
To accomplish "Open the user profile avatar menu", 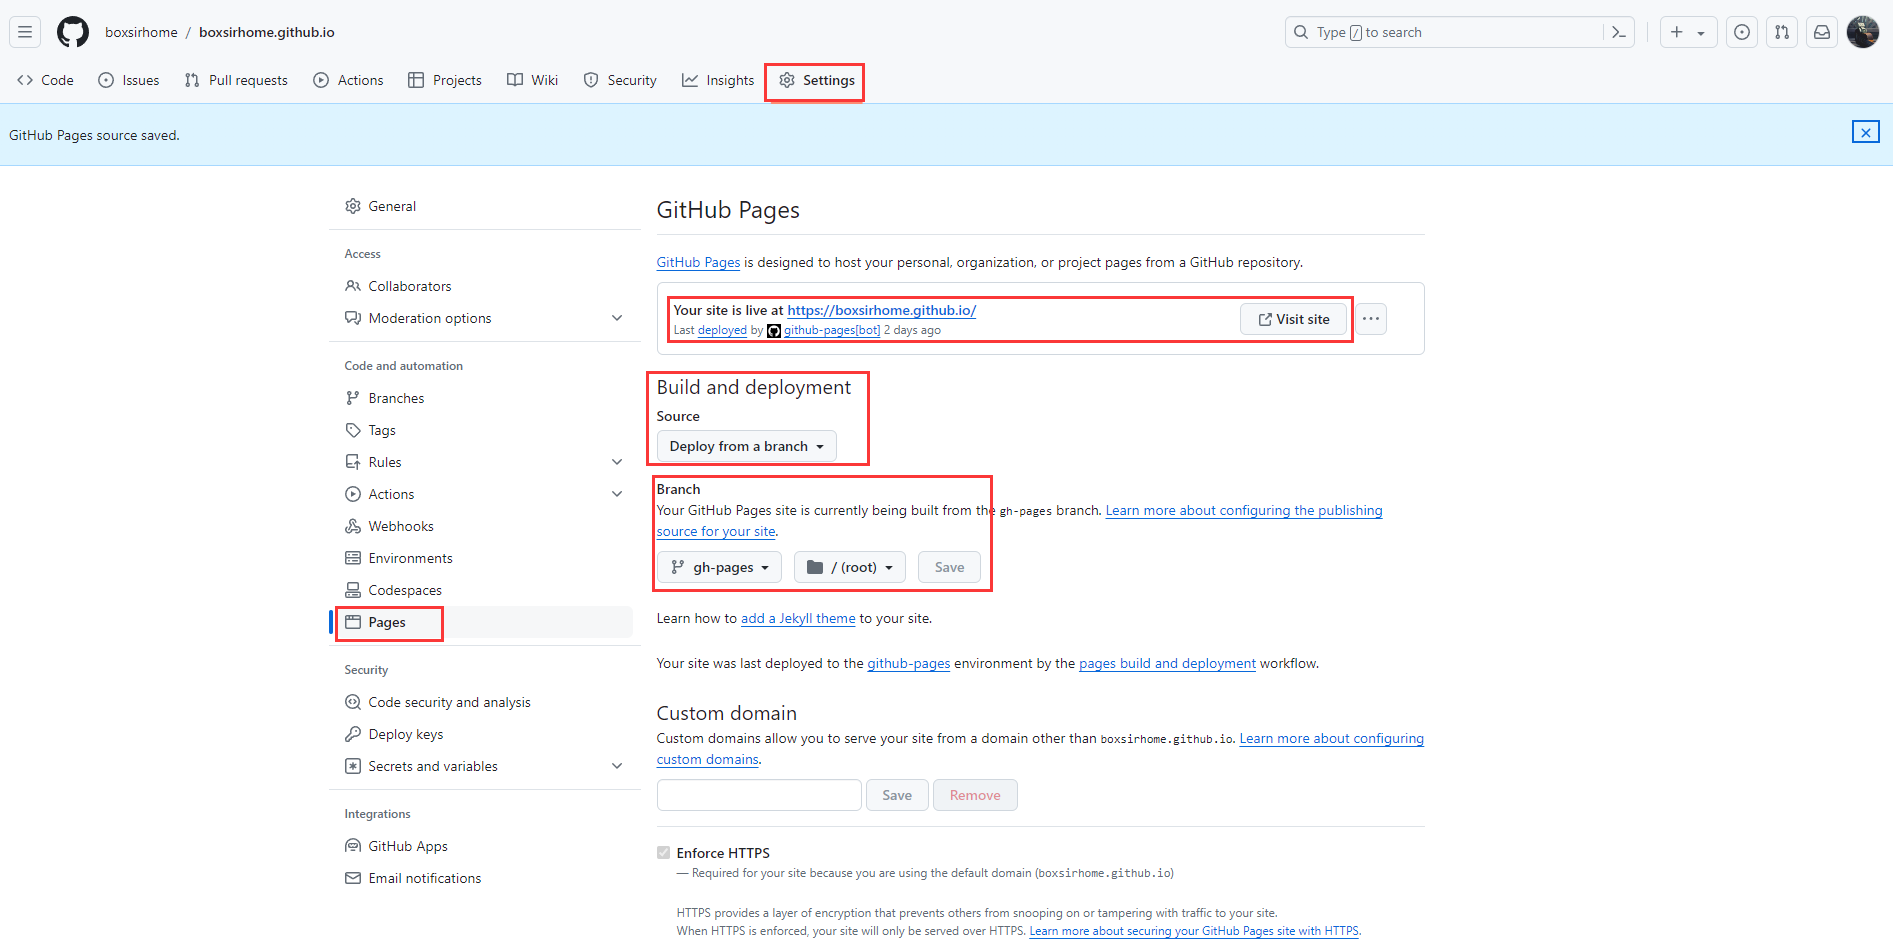I will coord(1862,32).
